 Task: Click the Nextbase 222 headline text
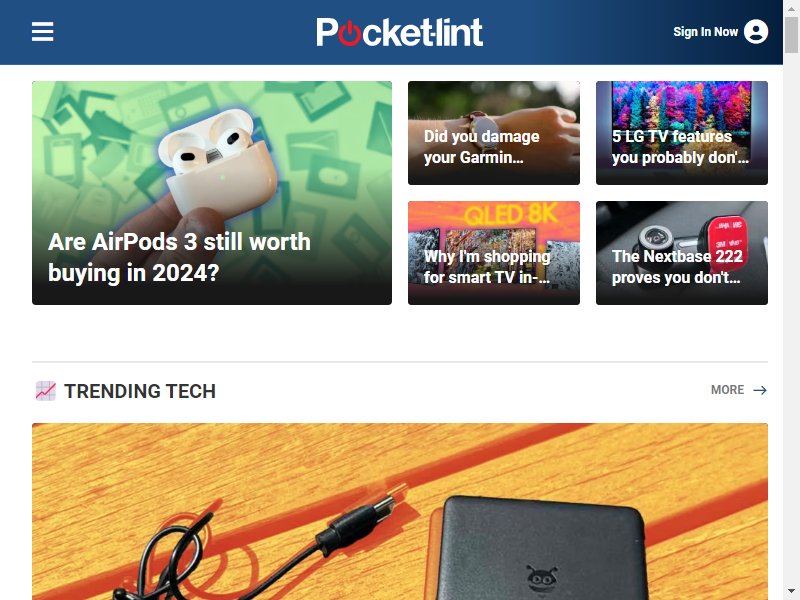point(677,267)
